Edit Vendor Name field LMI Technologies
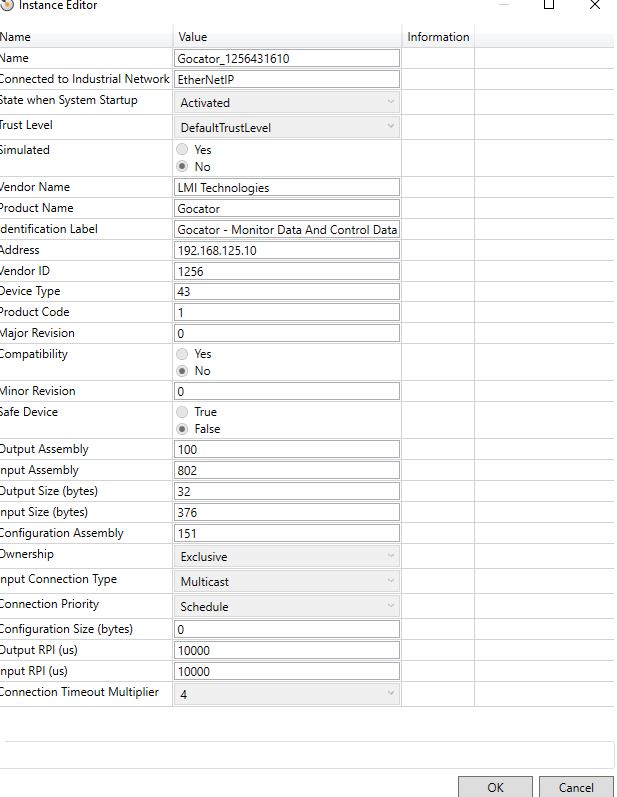617x797 pixels. [287, 188]
